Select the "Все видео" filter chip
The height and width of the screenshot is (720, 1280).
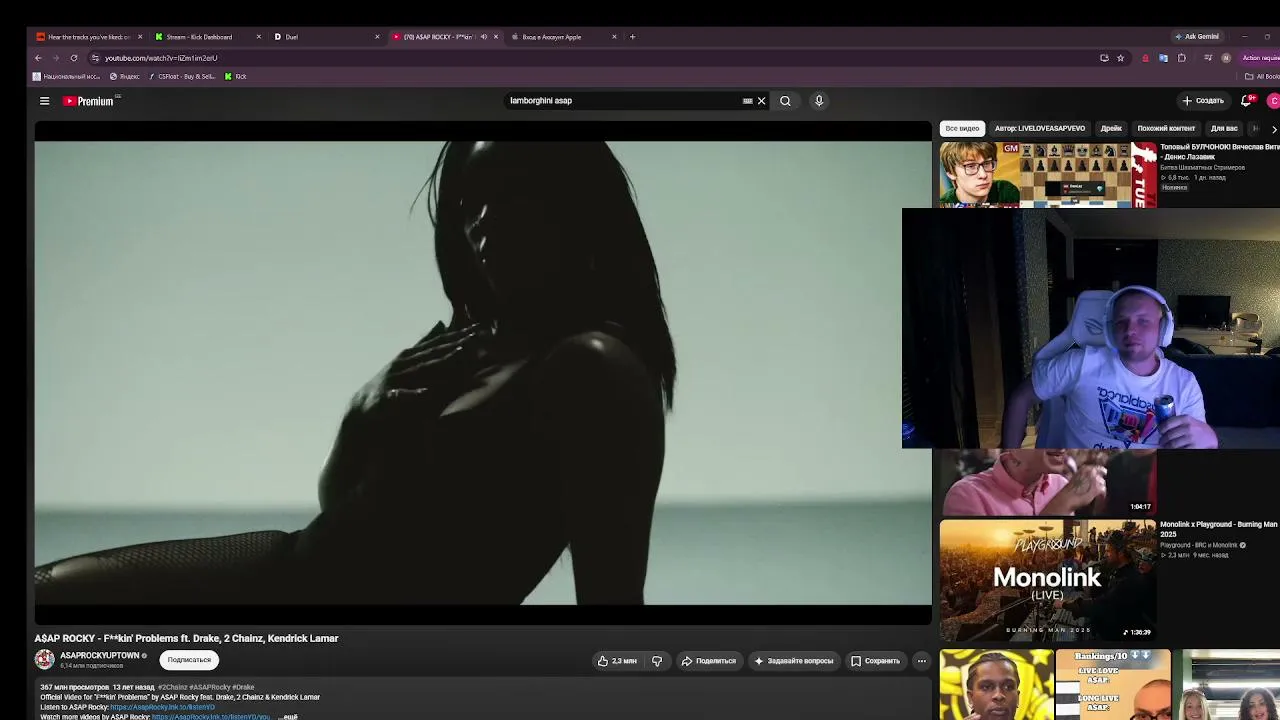(x=962, y=128)
